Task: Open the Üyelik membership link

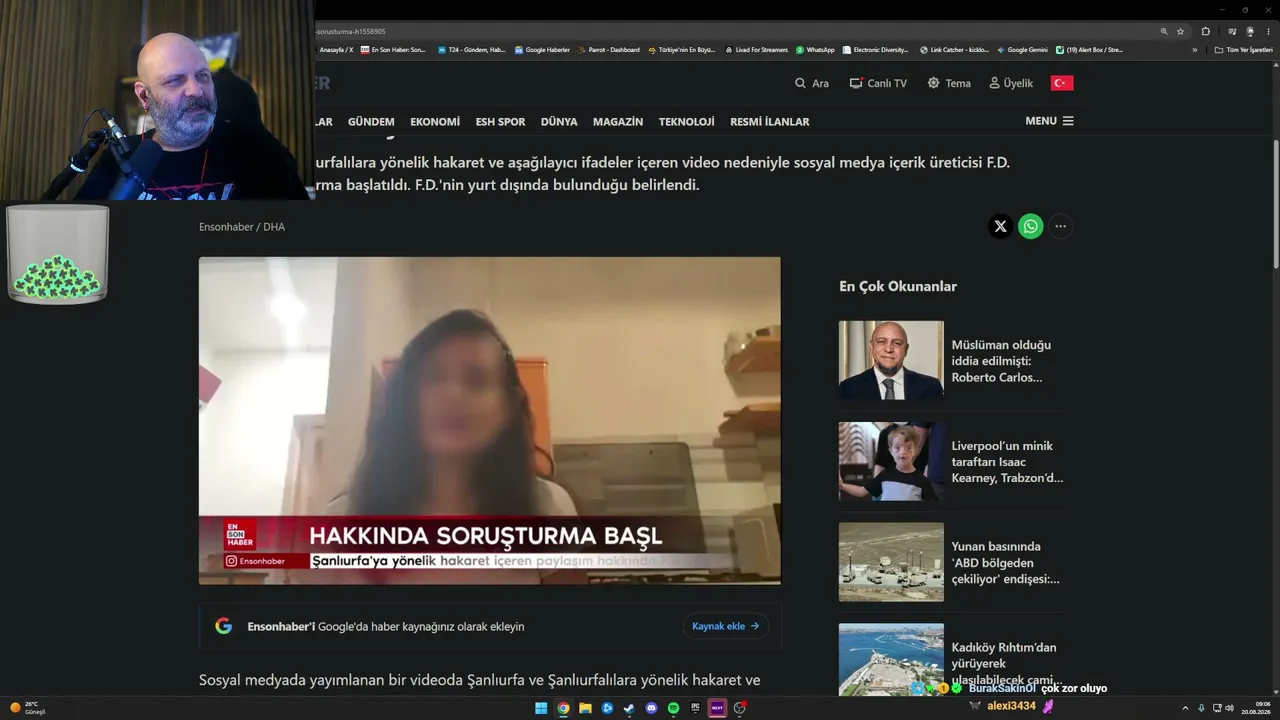Action: point(1011,83)
